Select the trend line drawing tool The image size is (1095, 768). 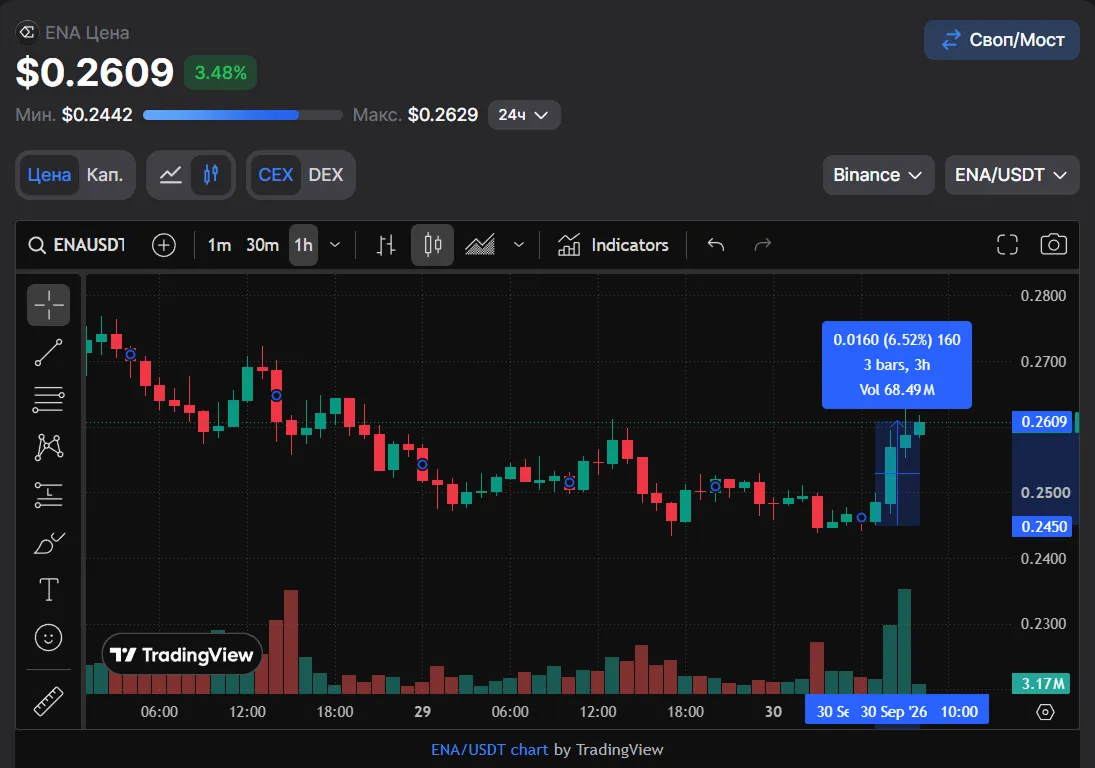(48, 353)
